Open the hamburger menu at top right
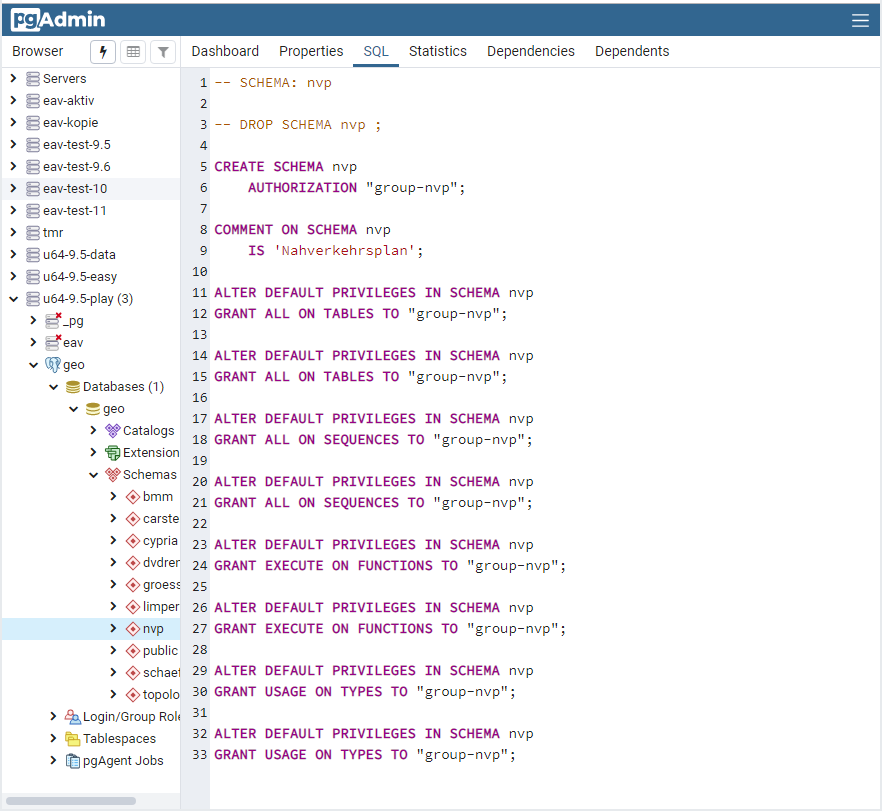Screen dimensions: 882x811 860,19
